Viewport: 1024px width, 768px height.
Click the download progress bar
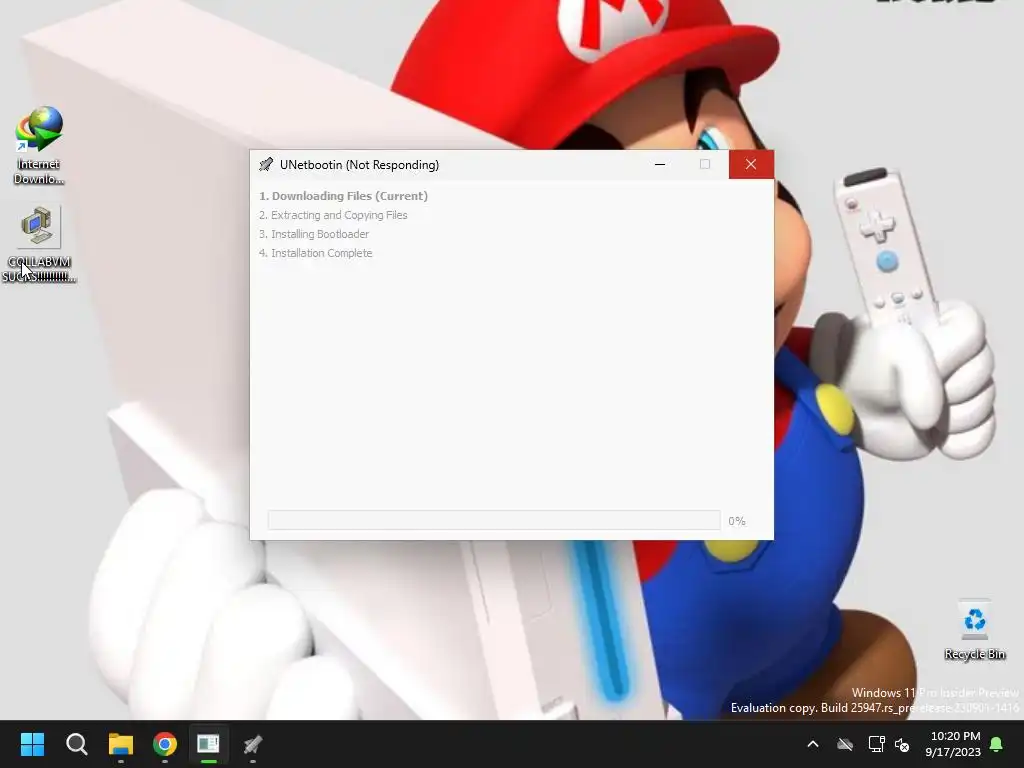(494, 520)
